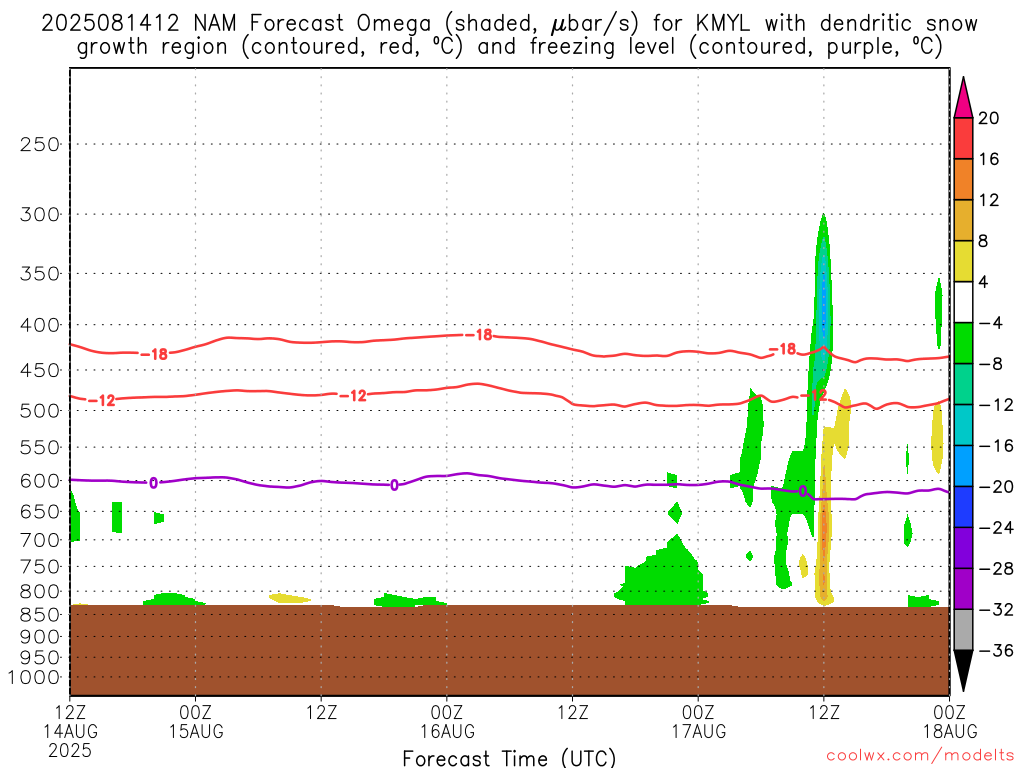
Task: Select the 700 pressure level label
Action: coord(40,540)
